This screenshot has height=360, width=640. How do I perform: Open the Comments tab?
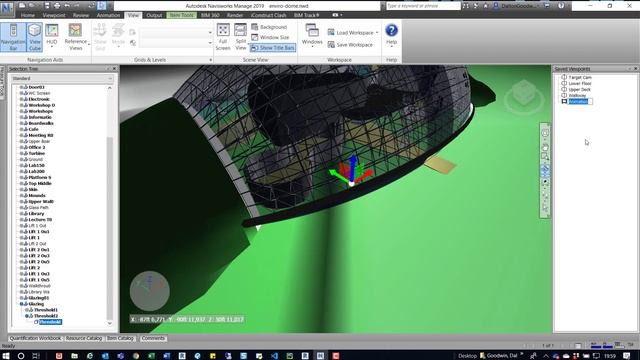(153, 338)
